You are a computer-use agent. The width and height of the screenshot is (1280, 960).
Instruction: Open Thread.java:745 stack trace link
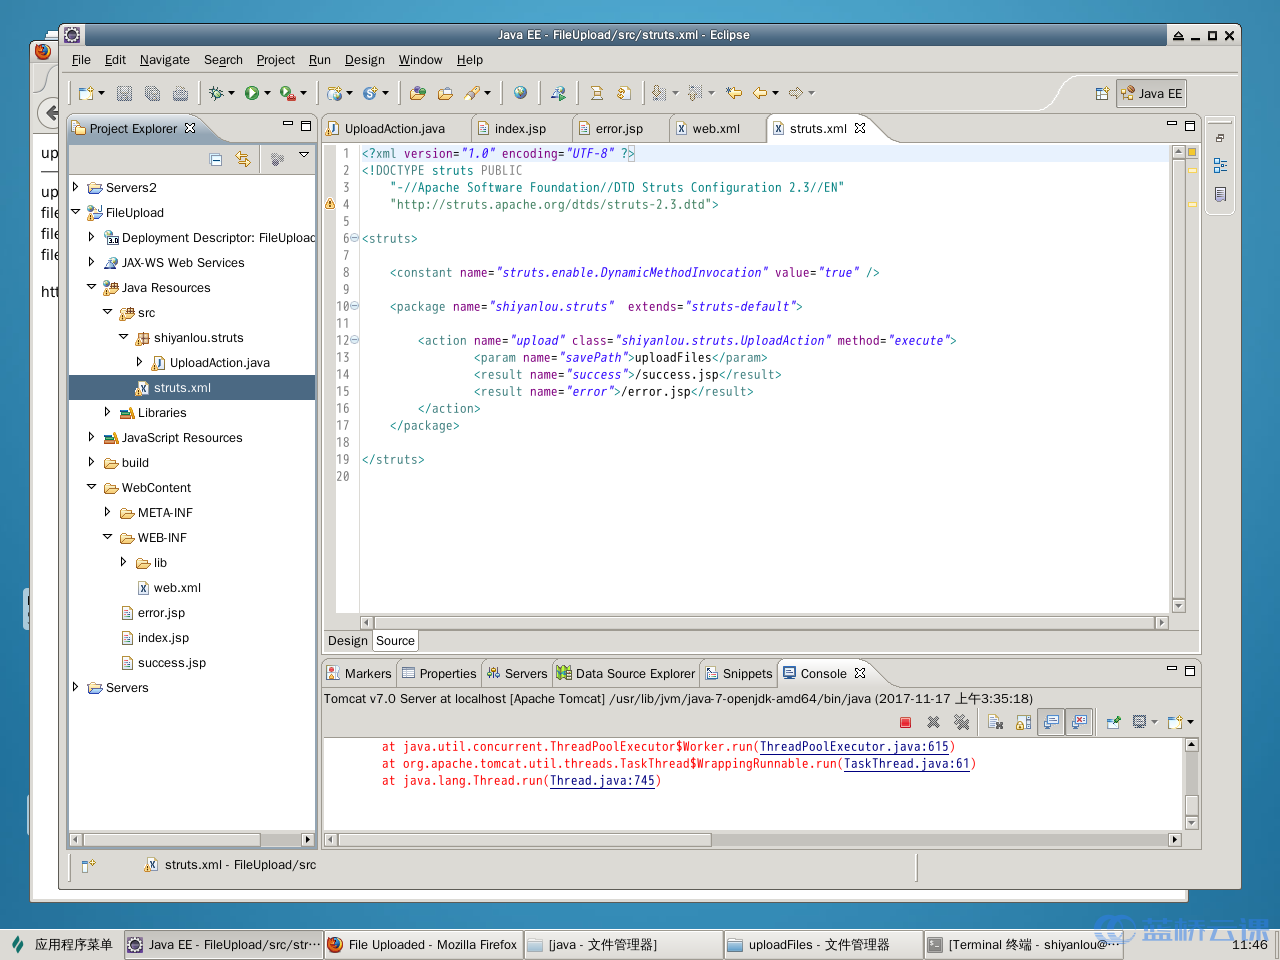pos(603,781)
